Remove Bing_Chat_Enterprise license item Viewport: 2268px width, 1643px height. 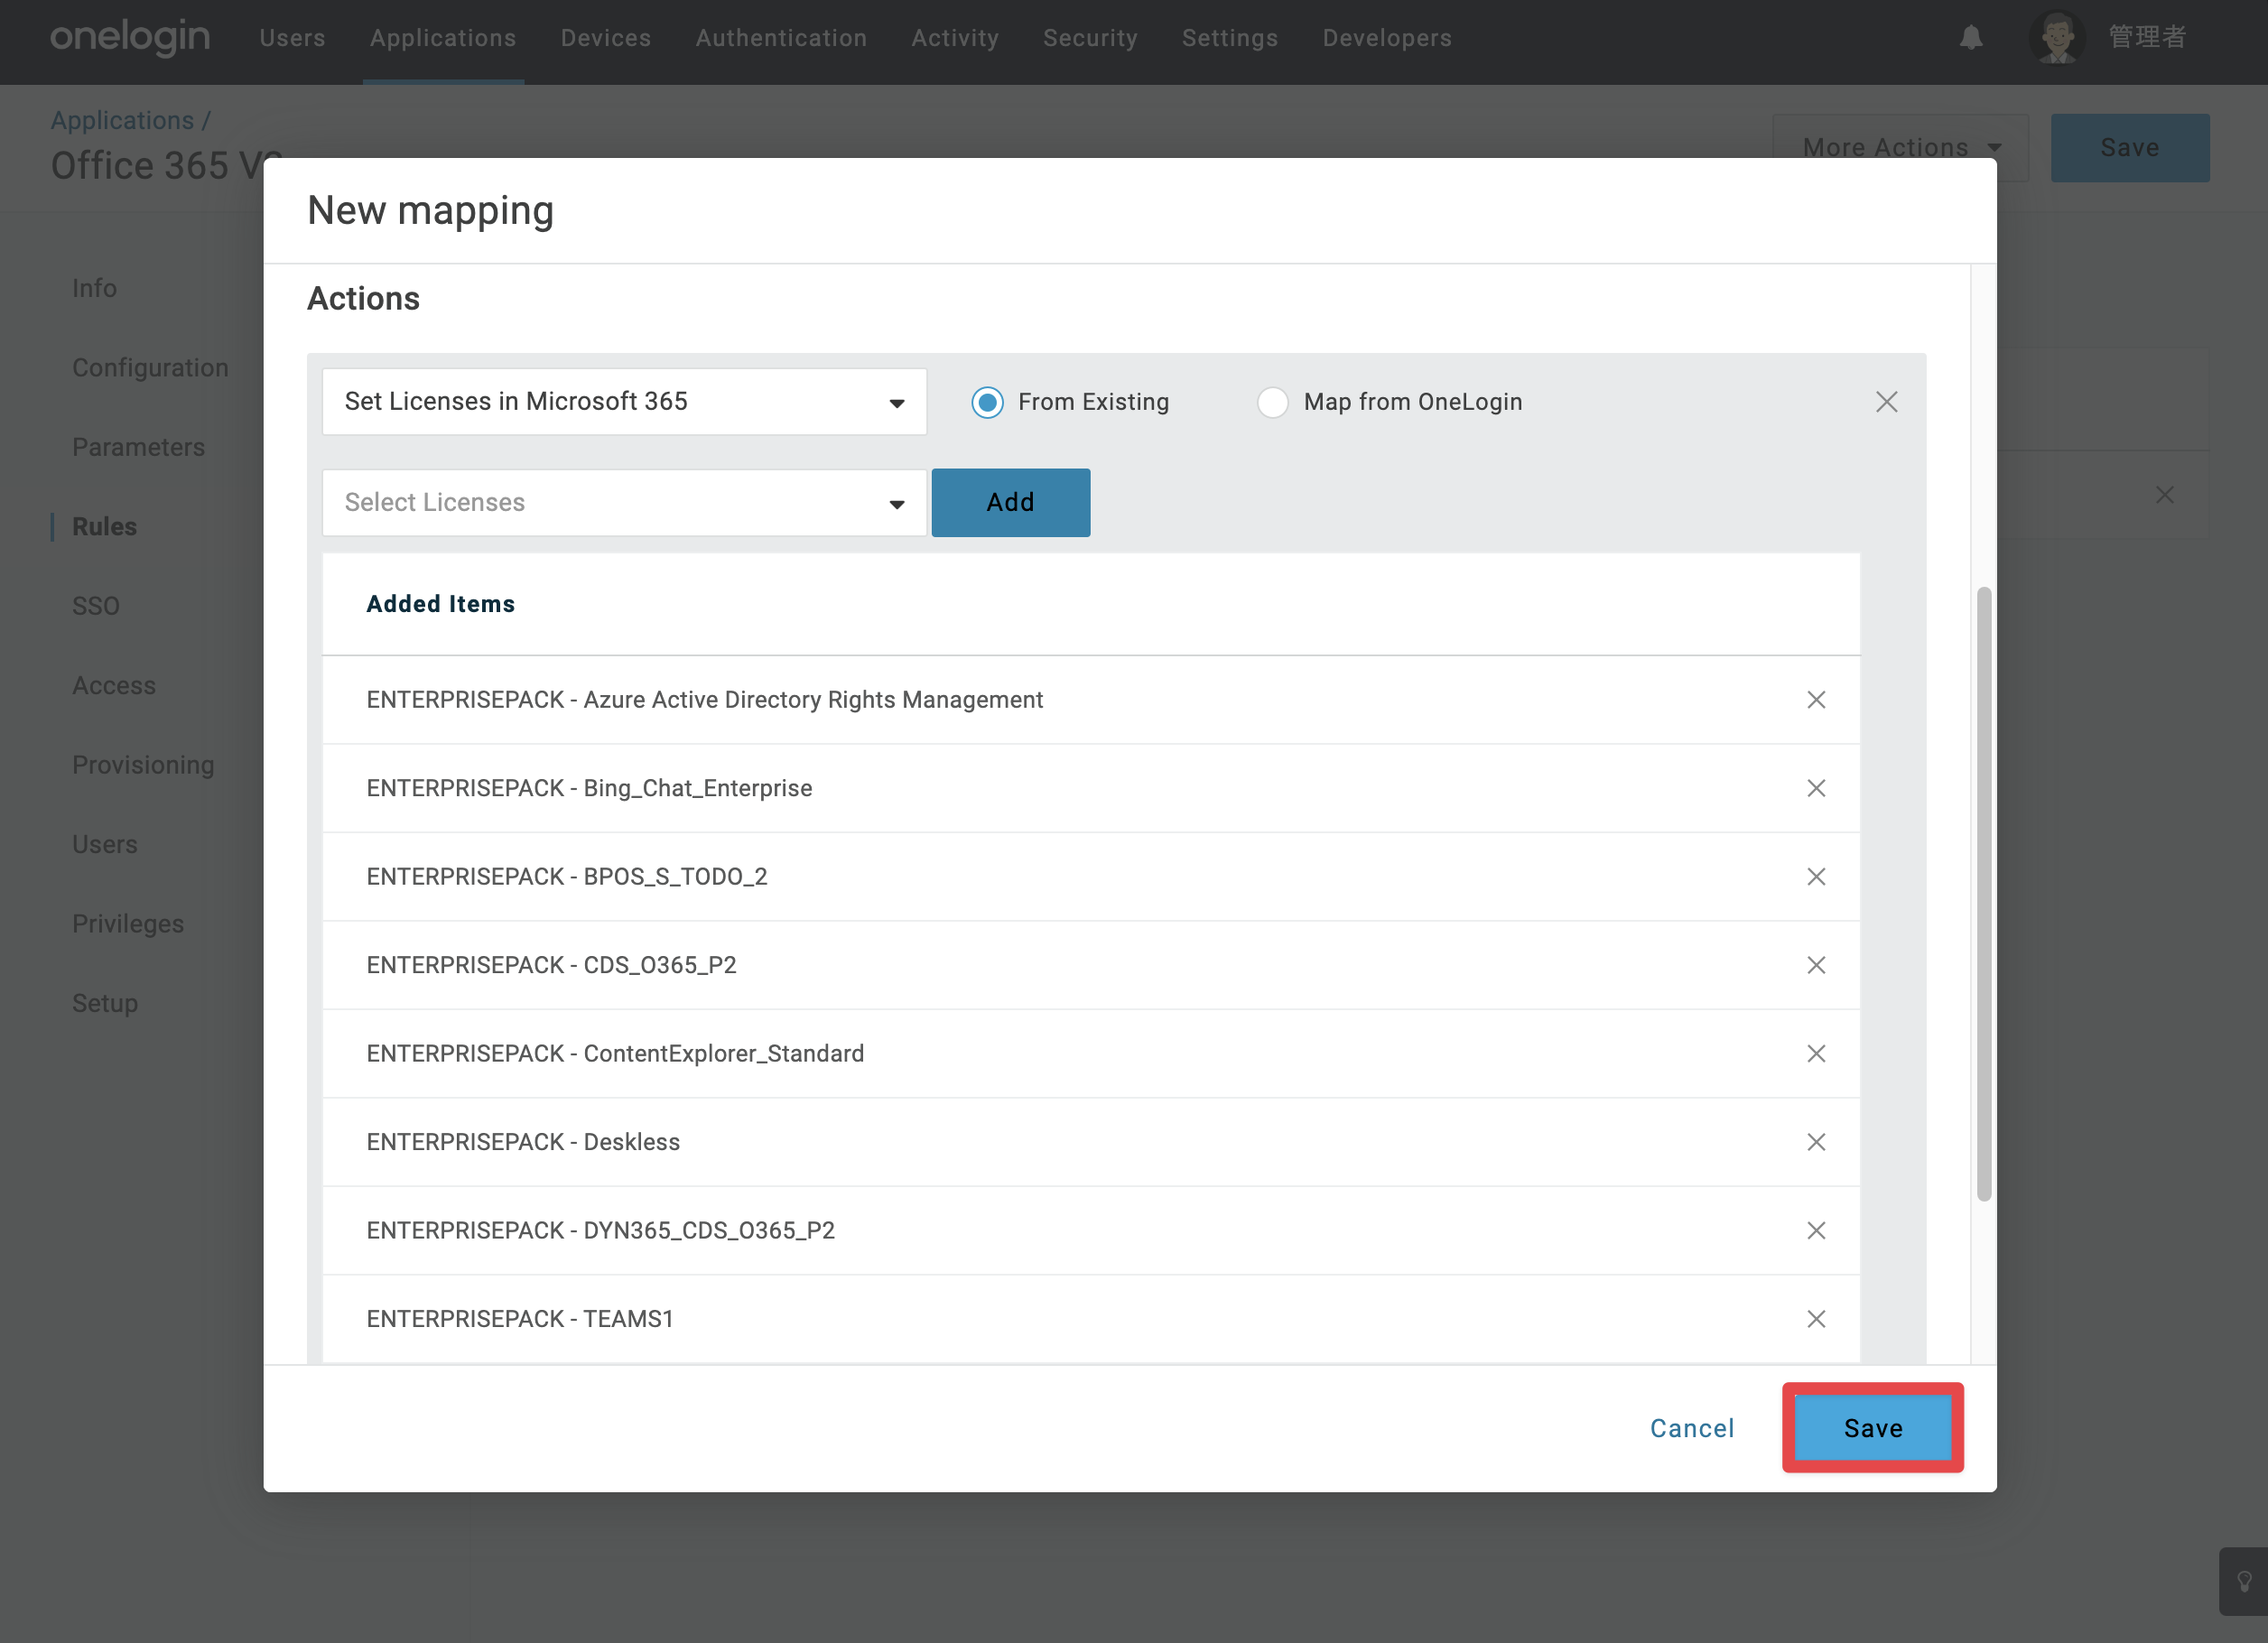tap(1816, 788)
